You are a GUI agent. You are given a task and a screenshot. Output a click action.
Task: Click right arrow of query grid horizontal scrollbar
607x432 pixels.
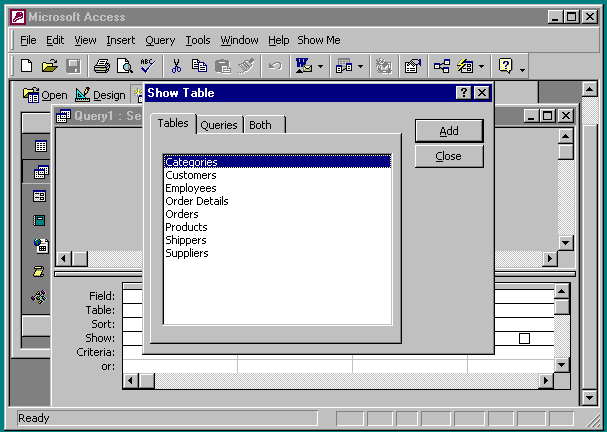click(546, 381)
